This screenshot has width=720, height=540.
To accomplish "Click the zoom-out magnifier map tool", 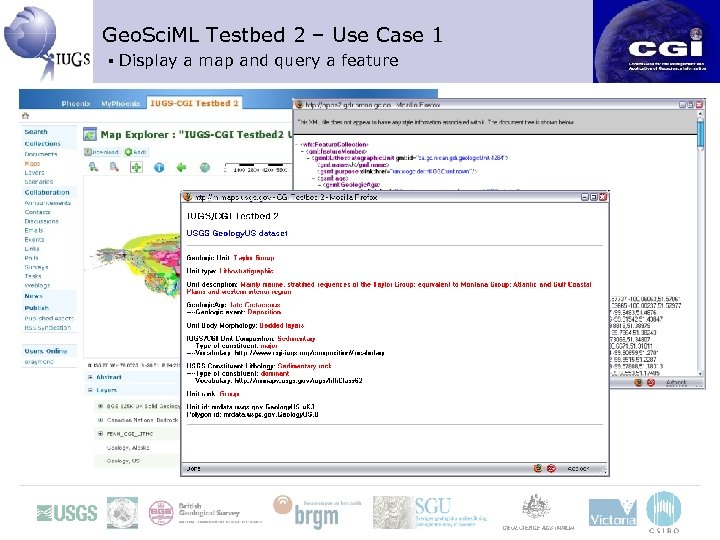I will 114,167.
